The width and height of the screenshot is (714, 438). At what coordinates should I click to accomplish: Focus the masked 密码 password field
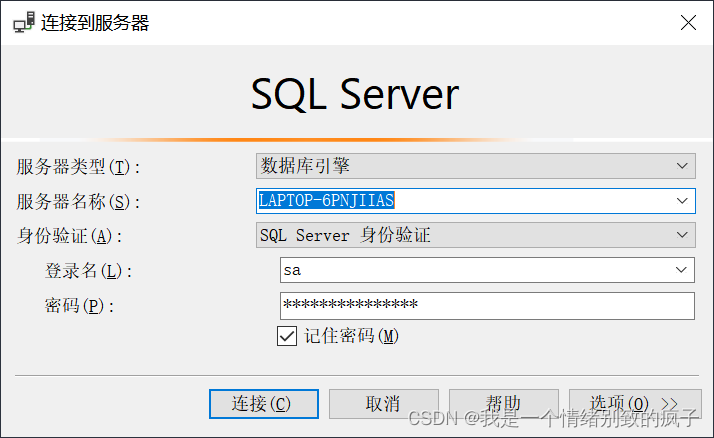point(486,305)
